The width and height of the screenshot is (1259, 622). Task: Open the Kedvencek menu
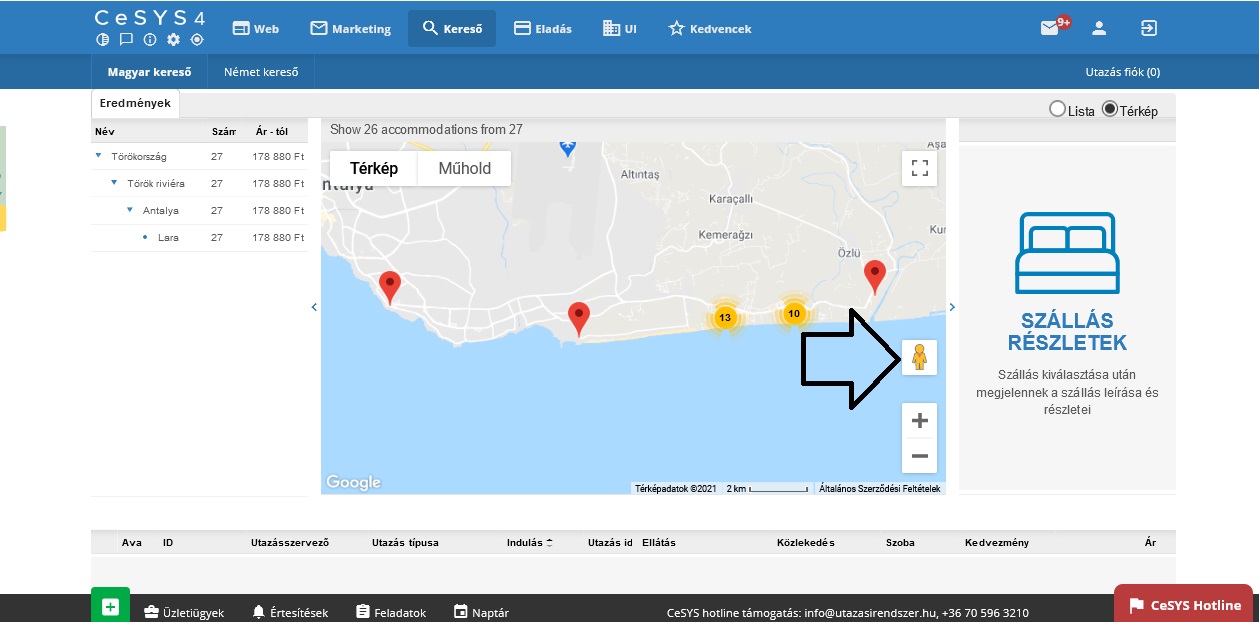click(709, 29)
